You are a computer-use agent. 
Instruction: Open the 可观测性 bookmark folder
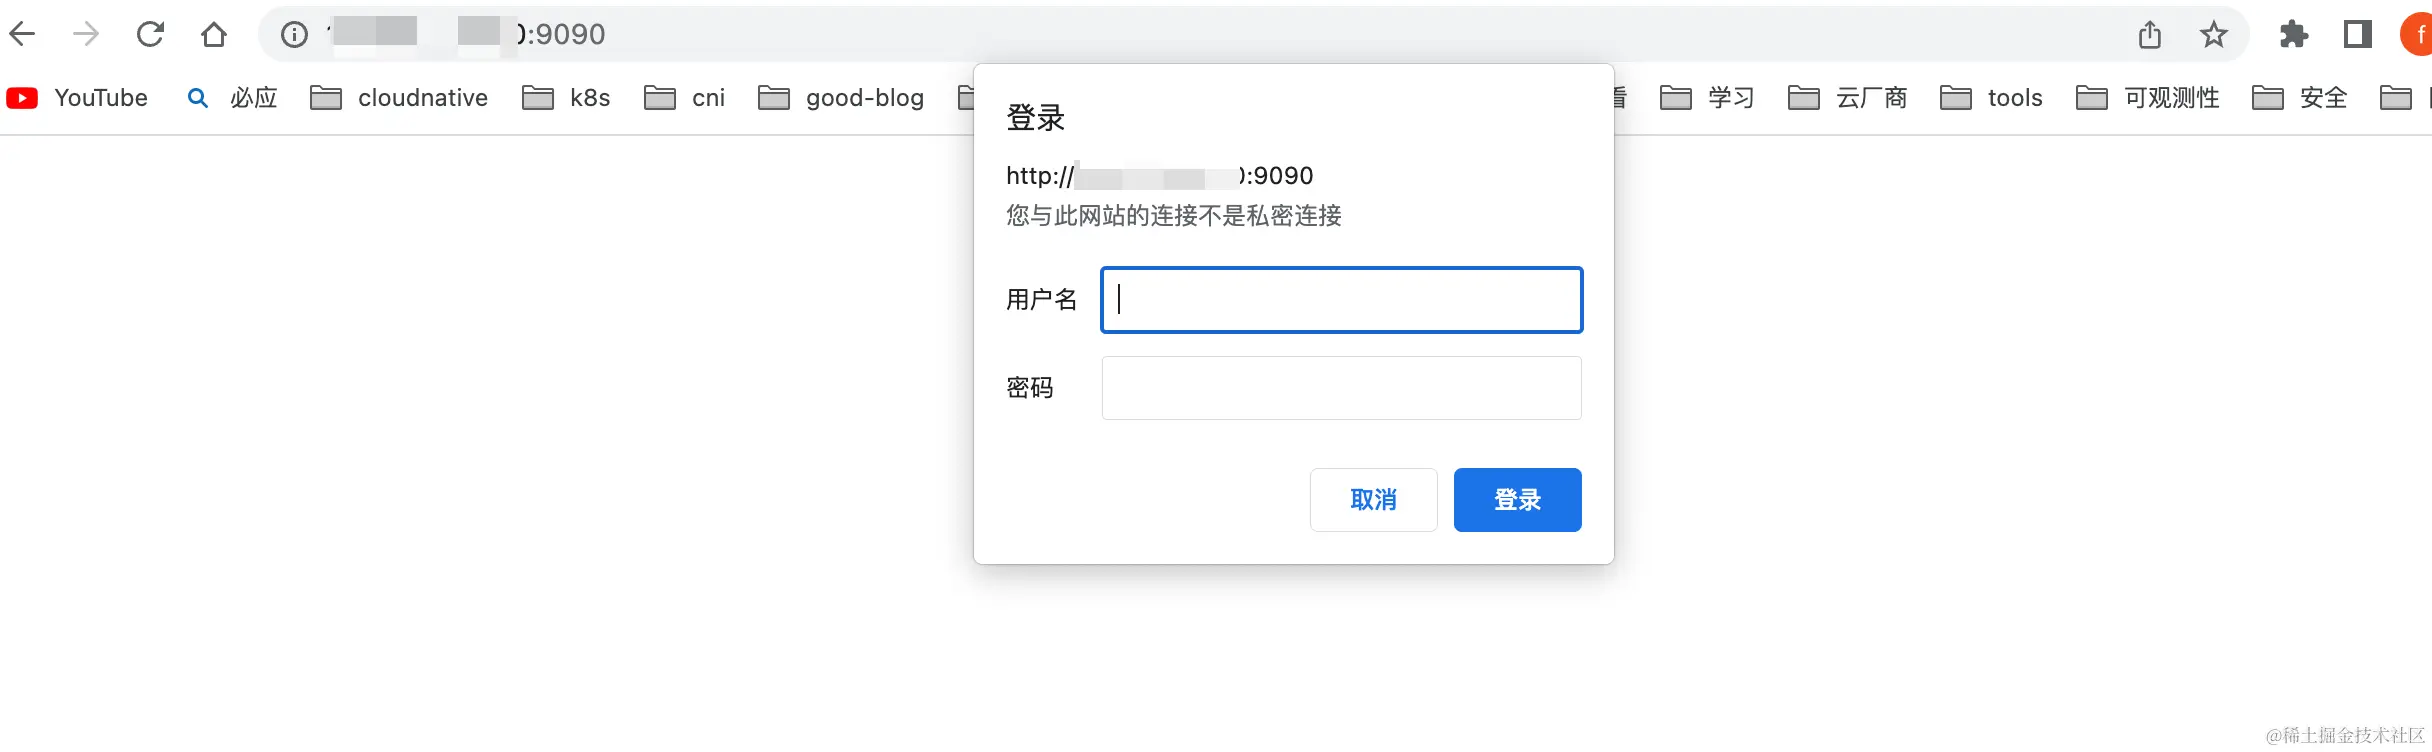2147,98
